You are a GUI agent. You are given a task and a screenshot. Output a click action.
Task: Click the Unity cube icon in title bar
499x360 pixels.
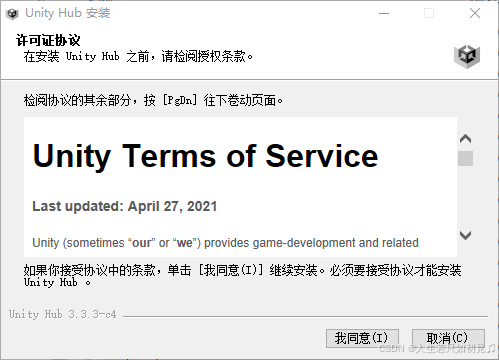[12, 14]
